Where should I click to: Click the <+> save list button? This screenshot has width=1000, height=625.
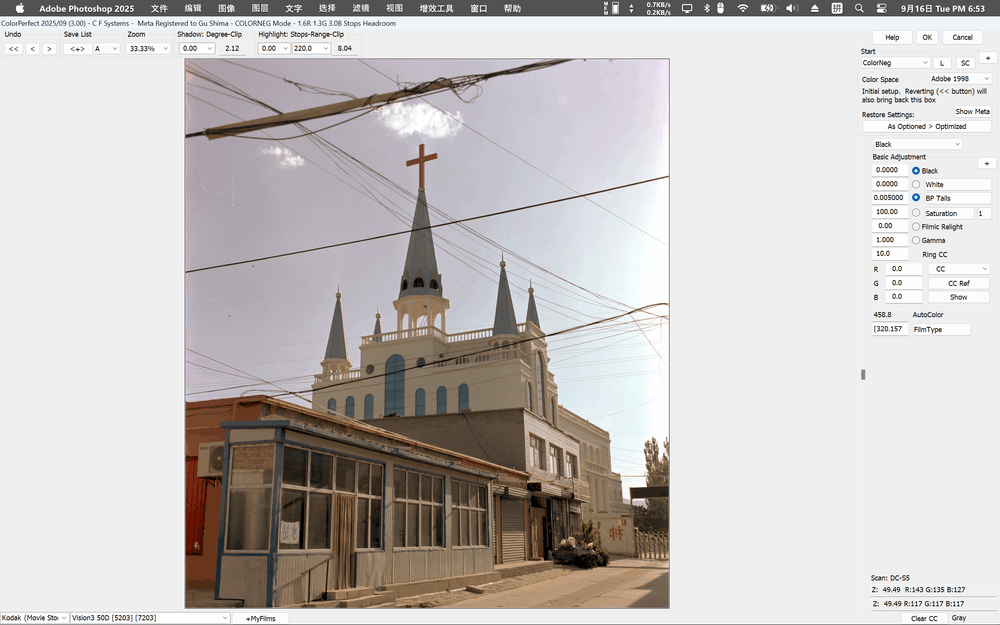coord(76,48)
